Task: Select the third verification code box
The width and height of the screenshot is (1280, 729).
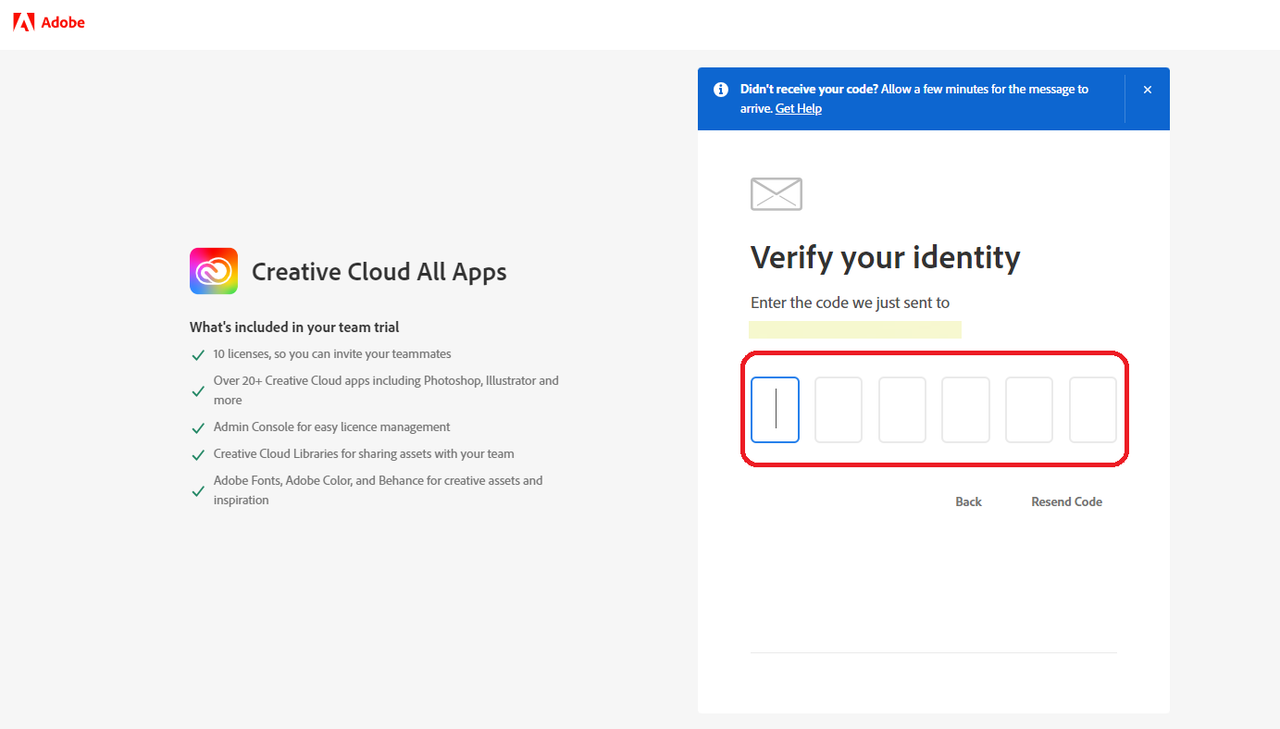Action: click(902, 409)
